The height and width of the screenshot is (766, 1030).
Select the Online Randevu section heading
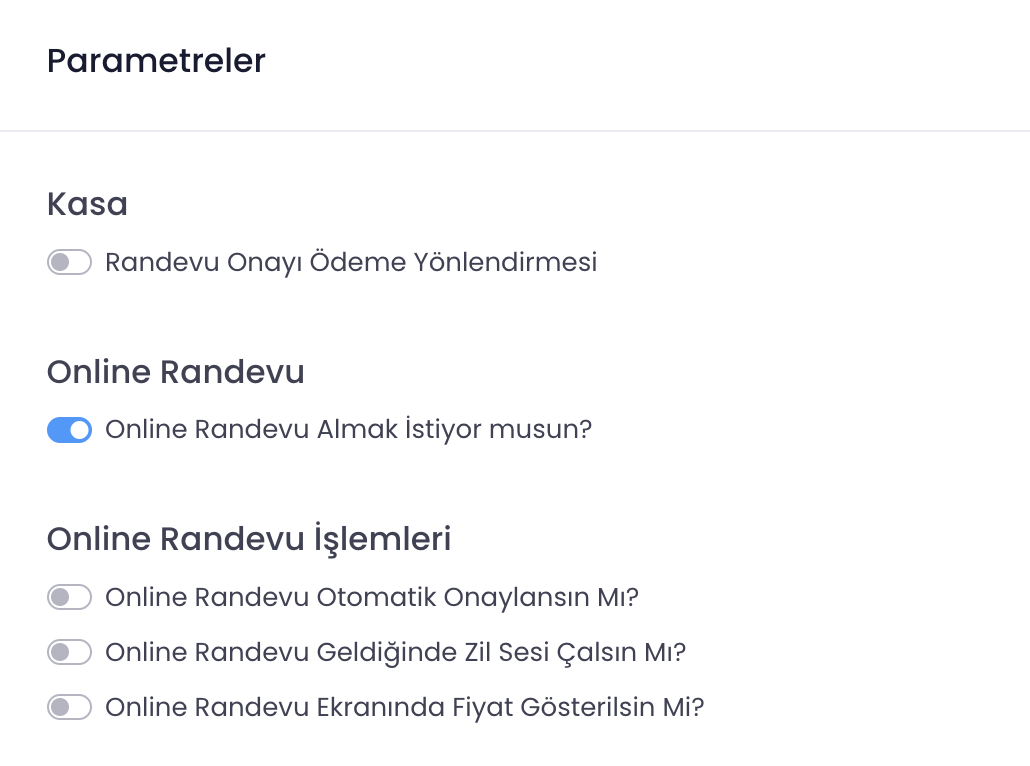(175, 372)
